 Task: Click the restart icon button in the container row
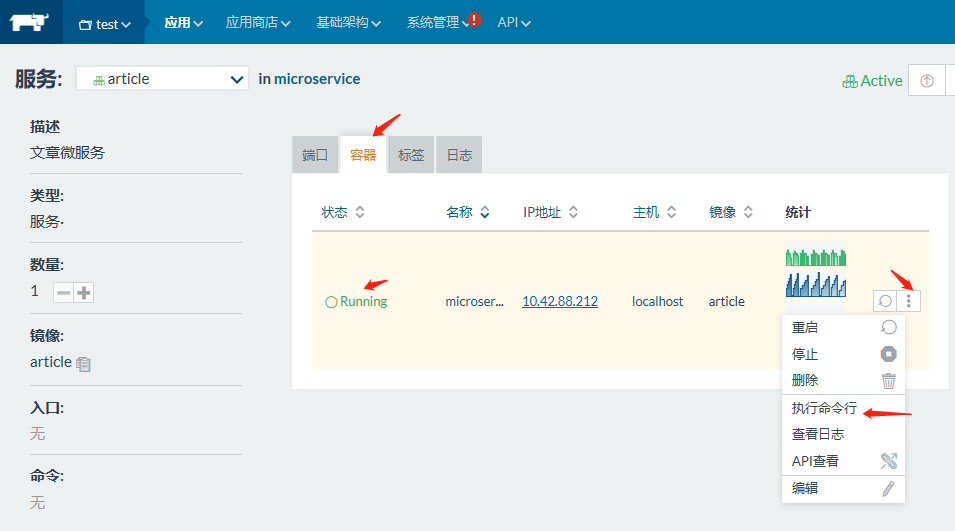click(x=885, y=301)
